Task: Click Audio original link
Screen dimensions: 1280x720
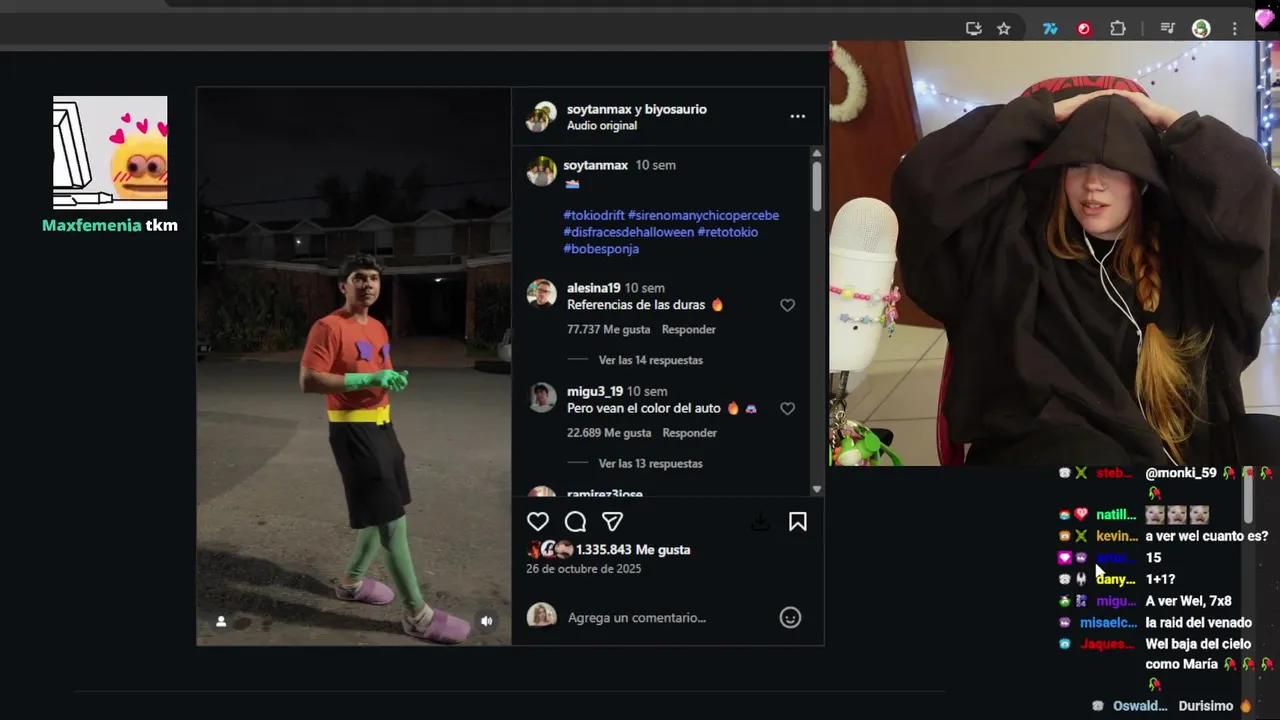Action: coord(602,126)
